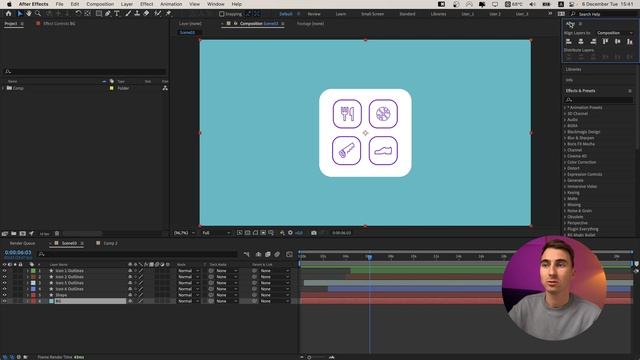Viewport: 640px width, 360px height.
Task: Switch to the Libraries workspace
Action: tap(438, 14)
